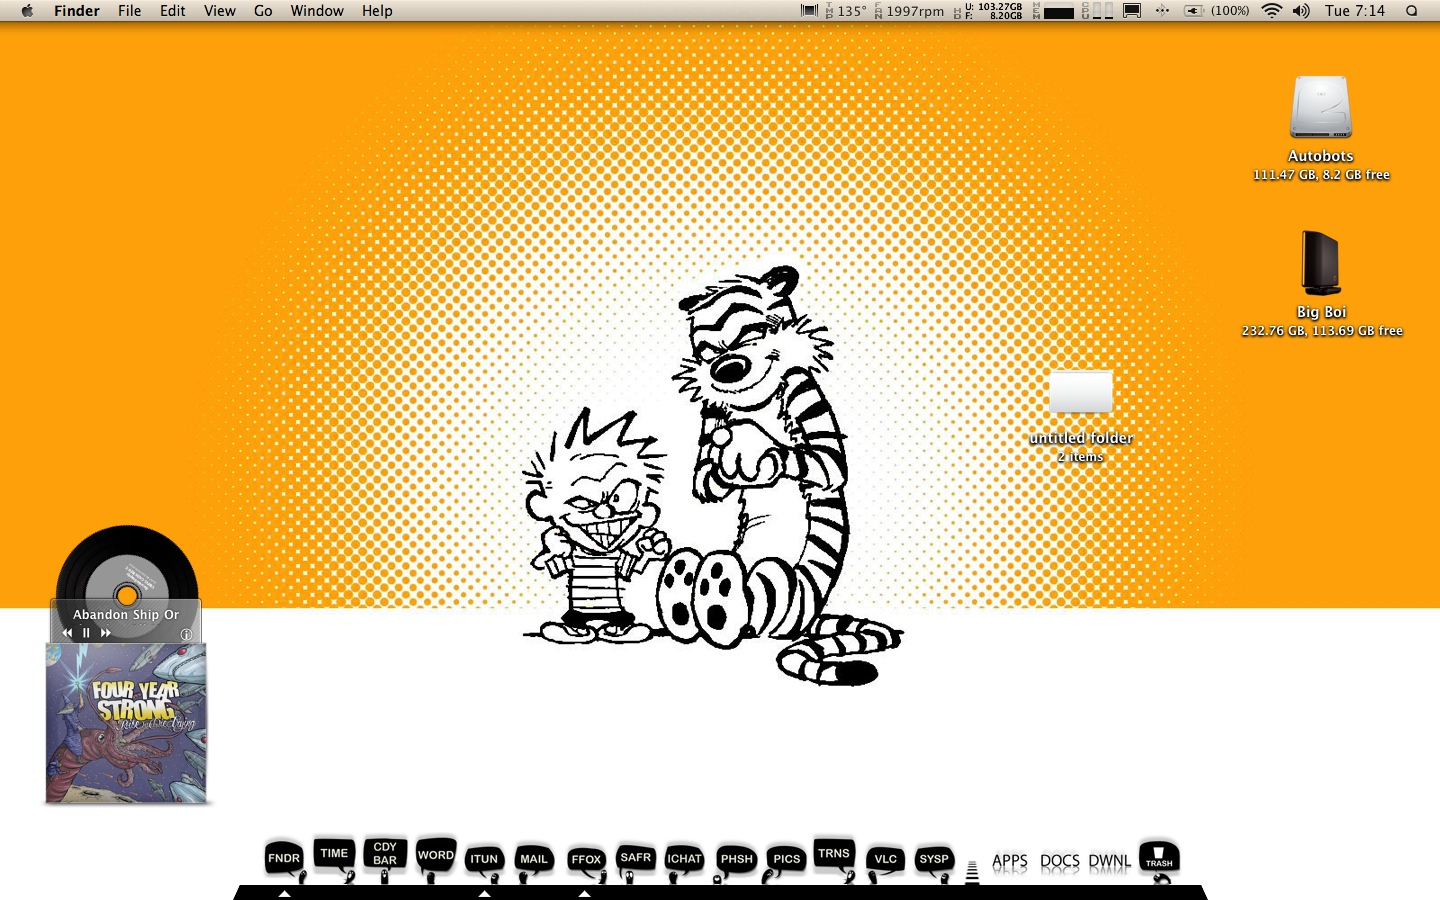The height and width of the screenshot is (900, 1440).
Task: Open VLC from the dock
Action: (x=886, y=859)
